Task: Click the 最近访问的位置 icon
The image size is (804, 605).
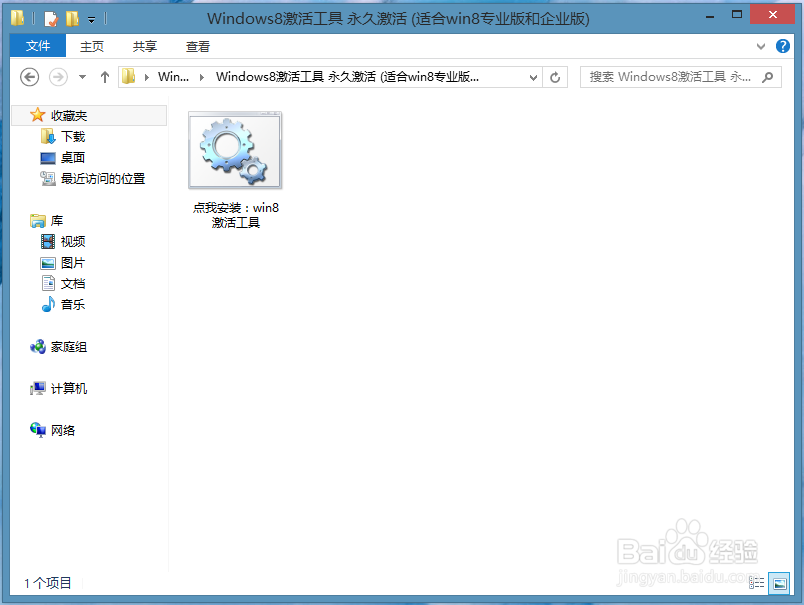Action: [x=48, y=178]
